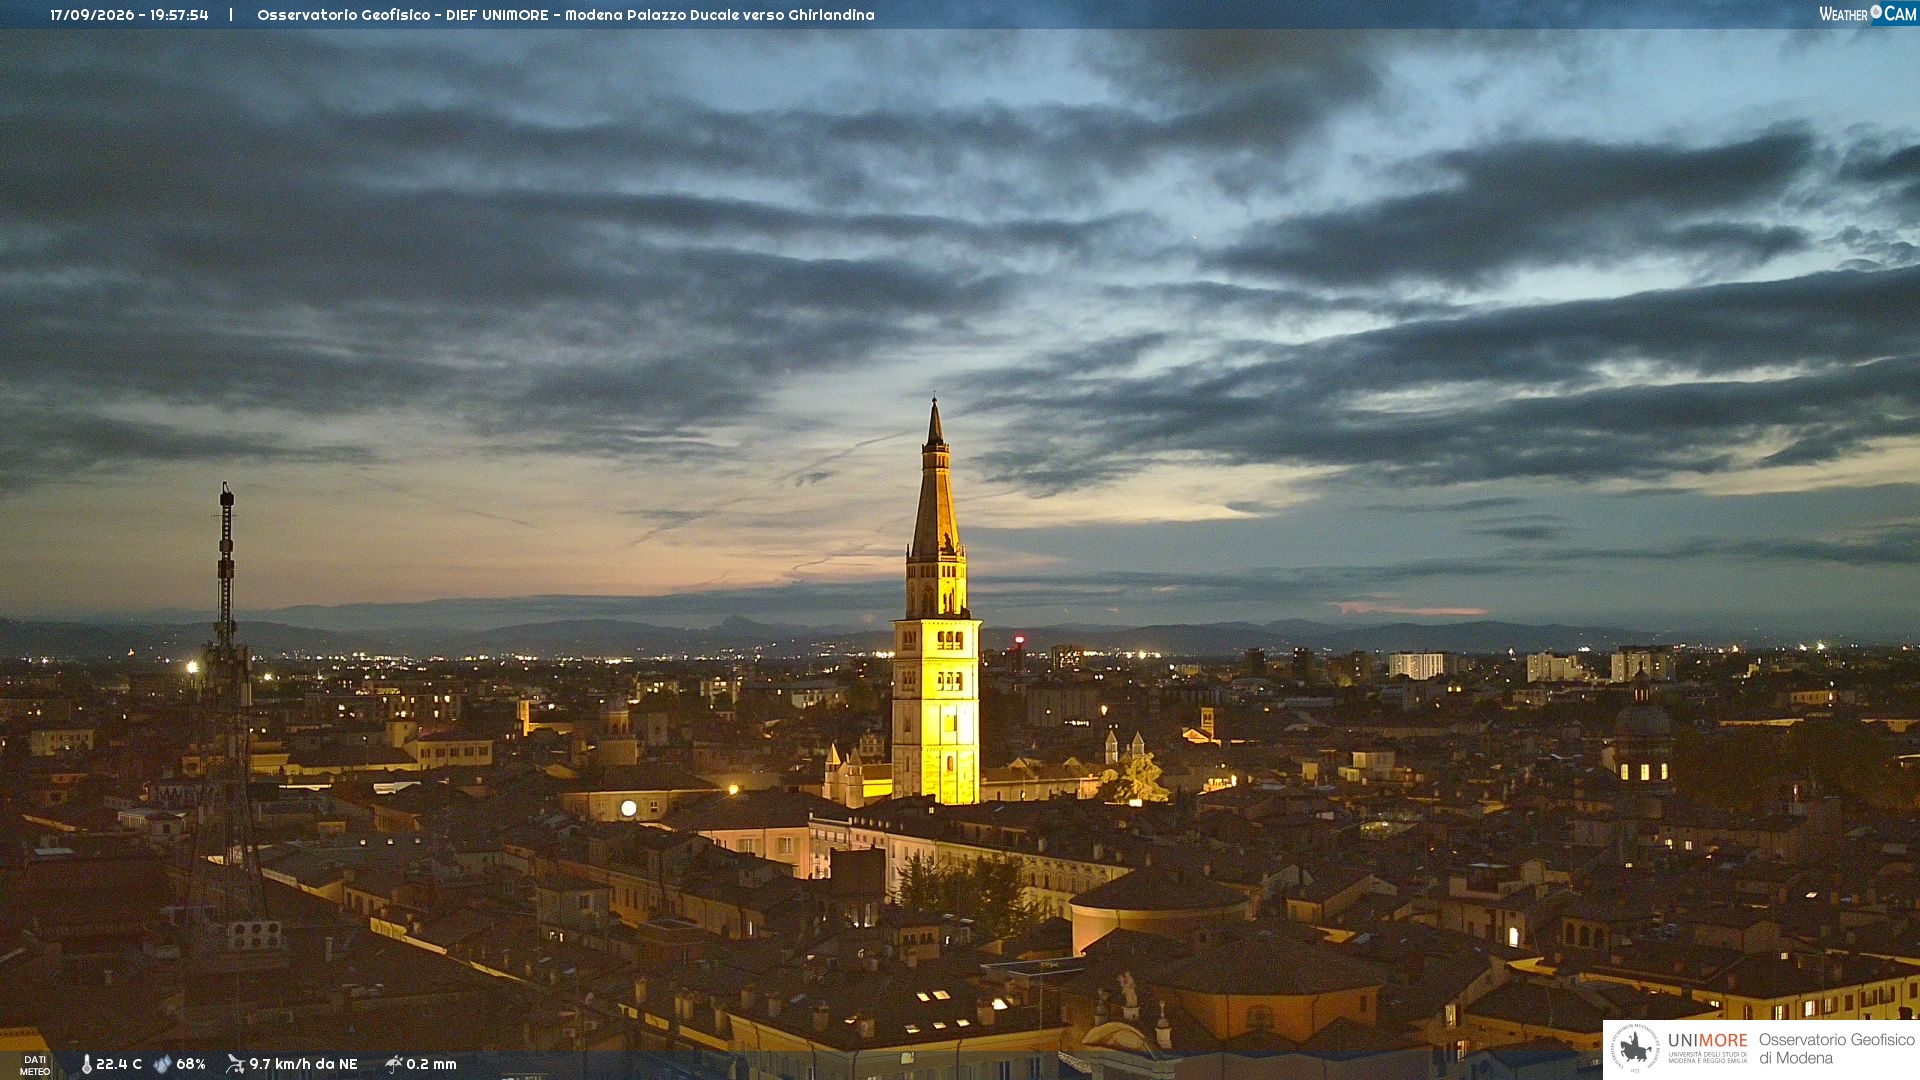
Task: Click the Osservatorio Geofisico di Modena text
Action: click(x=1836, y=1049)
